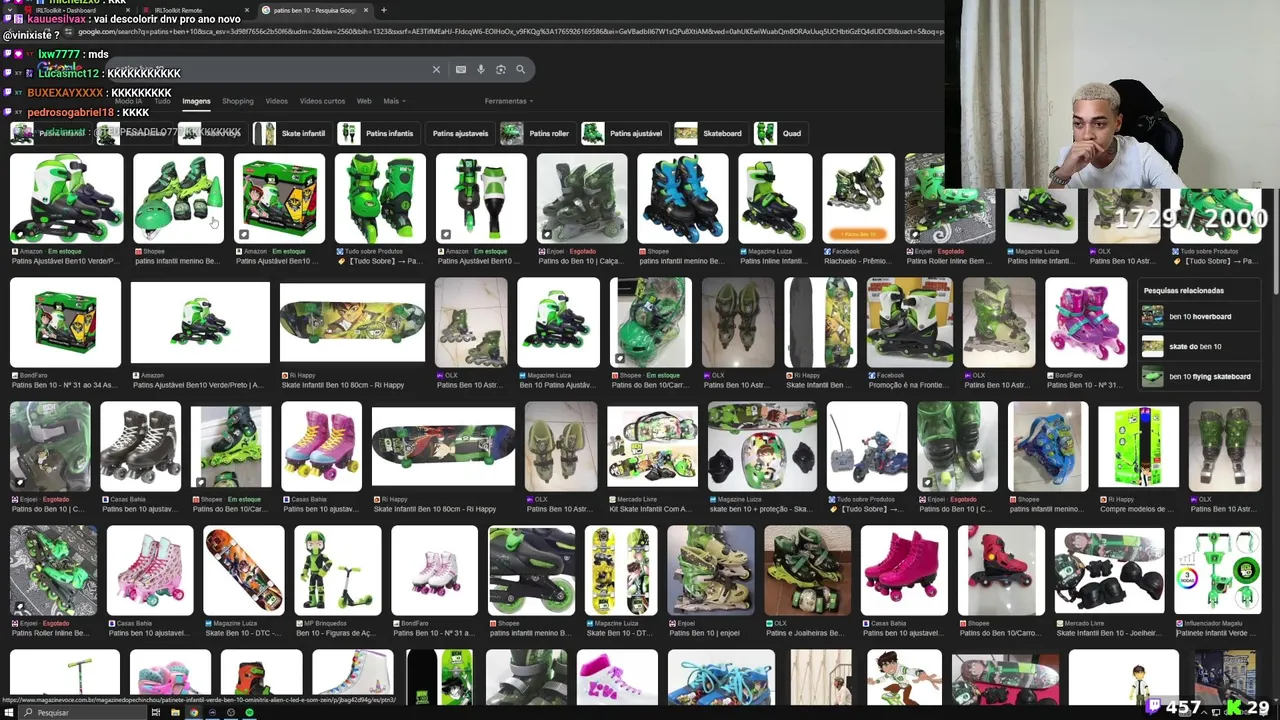Screen dimensions: 1280x720
Task: Click 'Patinete Infantil Verde' caption link
Action: 1218,633
